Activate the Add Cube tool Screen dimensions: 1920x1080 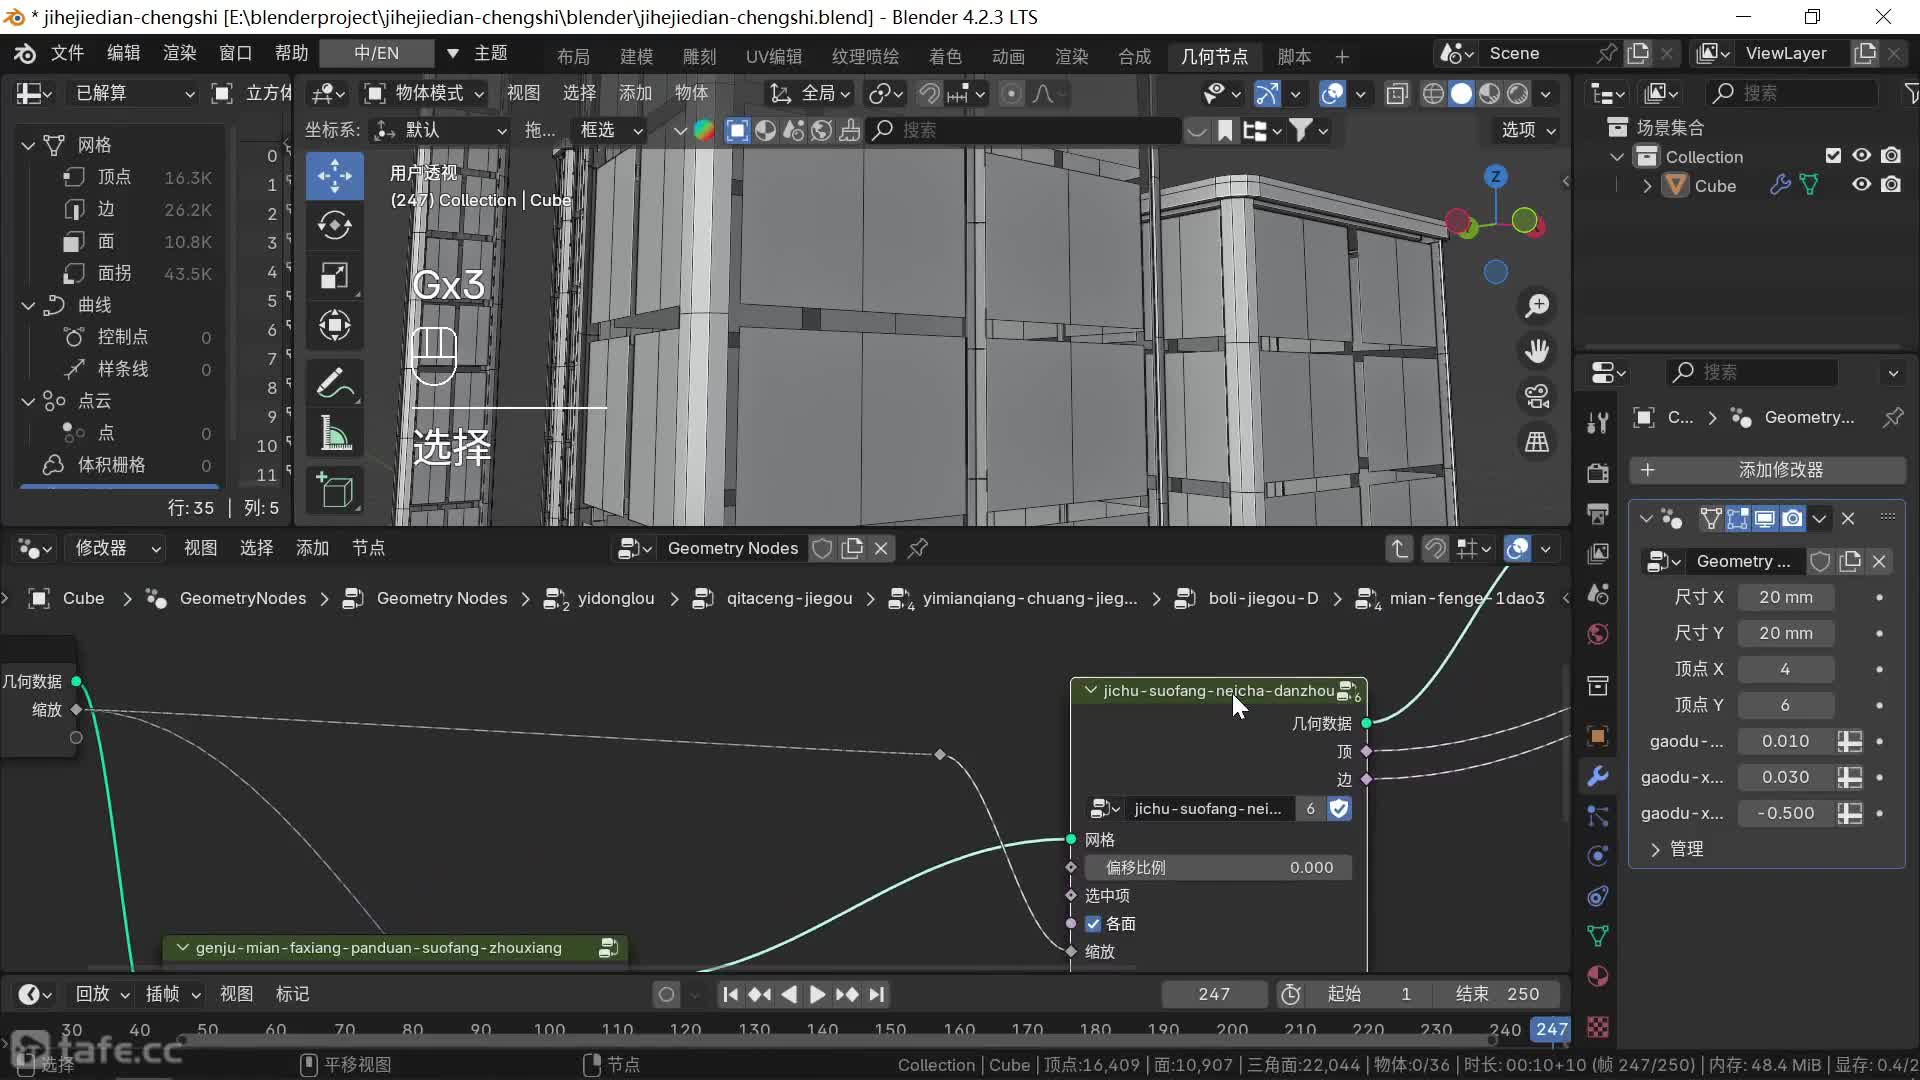pyautogui.click(x=334, y=491)
